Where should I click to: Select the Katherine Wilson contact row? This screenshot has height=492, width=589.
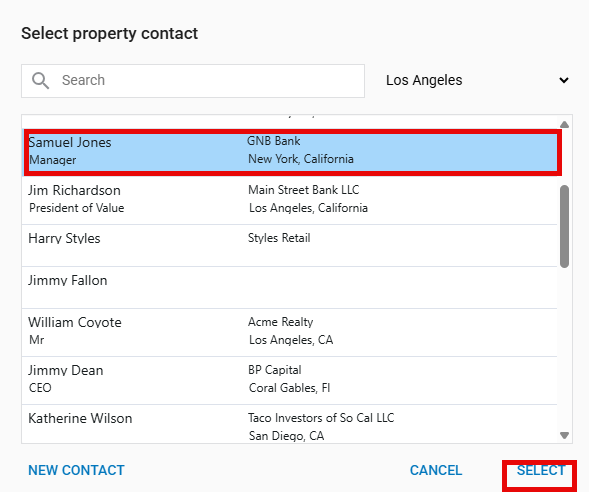[x=289, y=424]
